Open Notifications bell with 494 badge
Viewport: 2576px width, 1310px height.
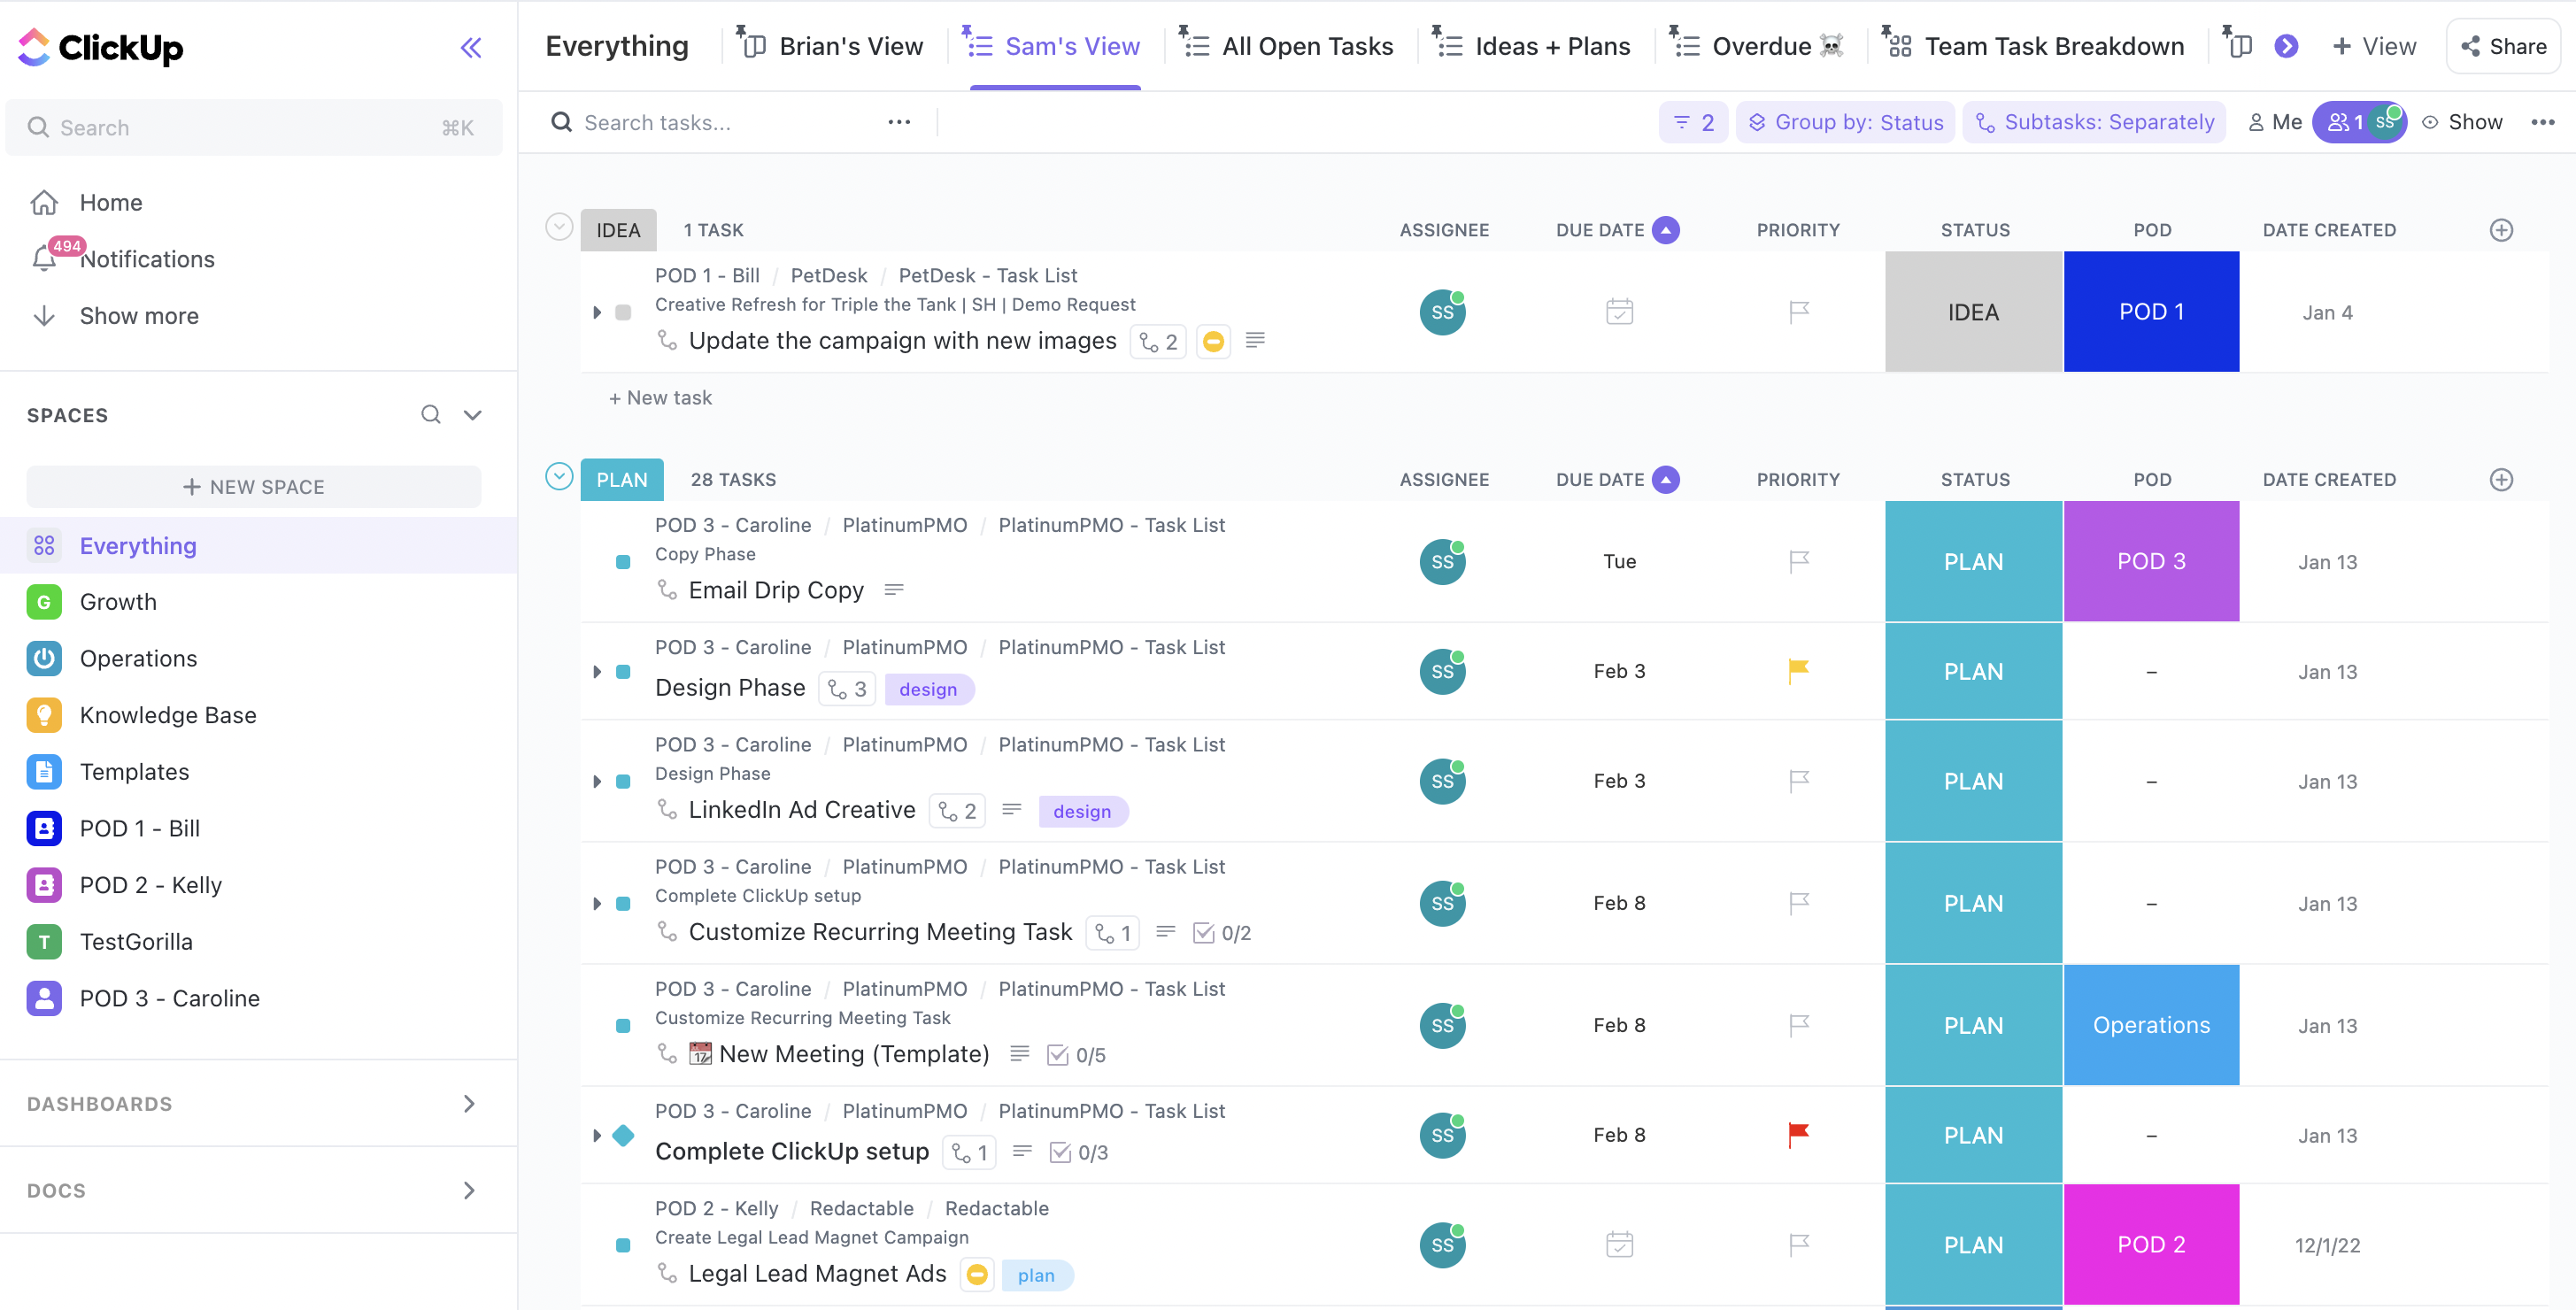coord(44,259)
